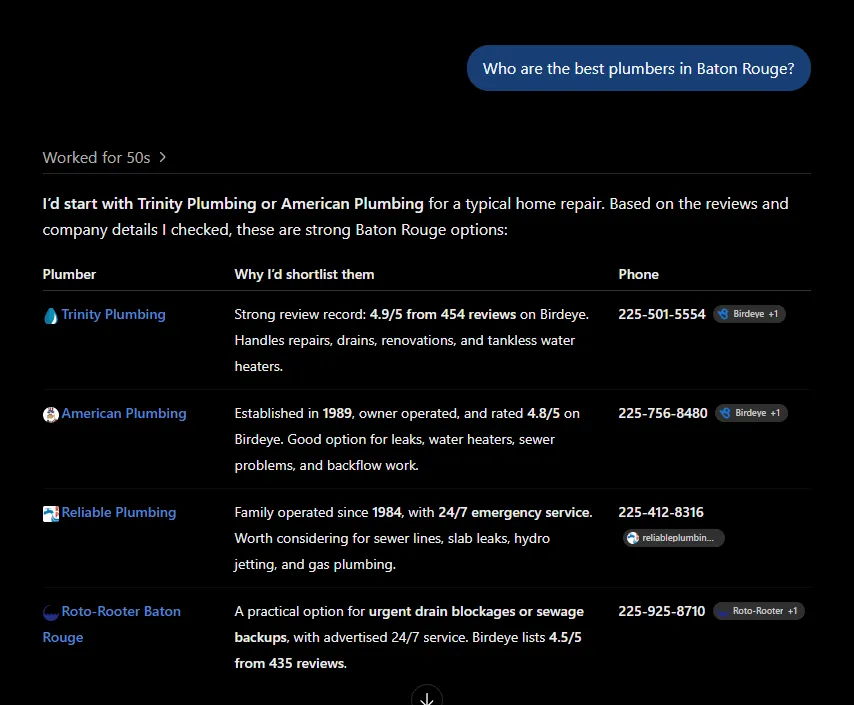Screen dimensions: 854x705
Task: Expand the "Worked for 50s" chevron
Action: 162,157
